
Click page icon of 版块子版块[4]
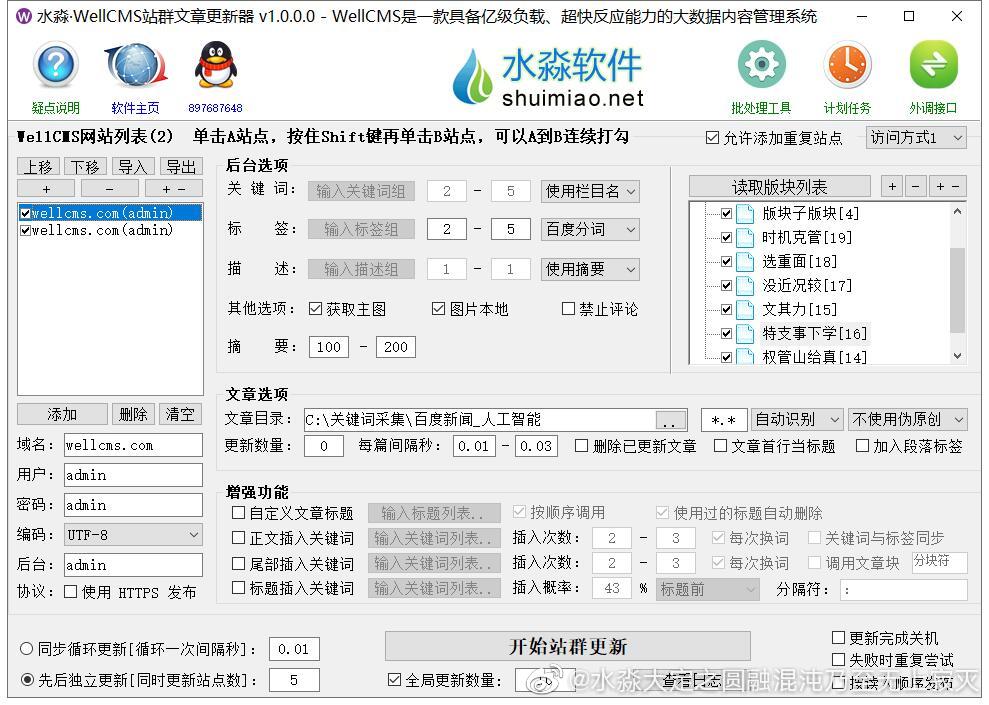[x=745, y=214]
